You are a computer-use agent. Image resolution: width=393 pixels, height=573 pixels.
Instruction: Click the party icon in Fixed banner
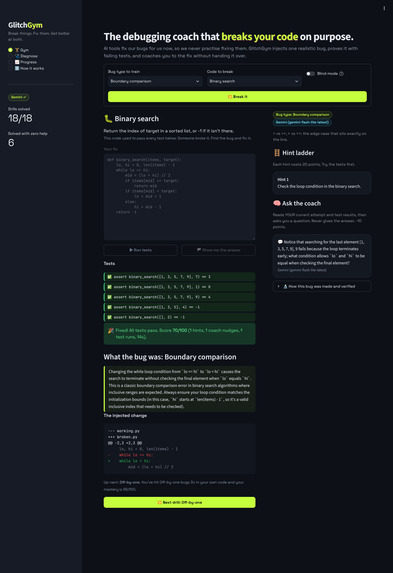110,331
